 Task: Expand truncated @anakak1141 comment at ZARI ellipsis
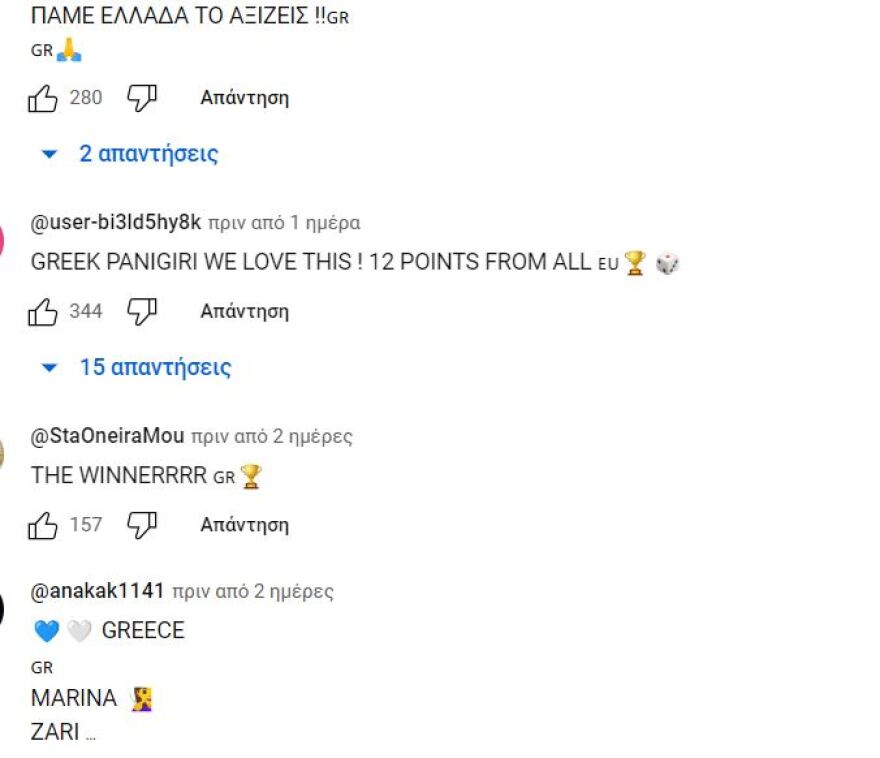[90, 737]
